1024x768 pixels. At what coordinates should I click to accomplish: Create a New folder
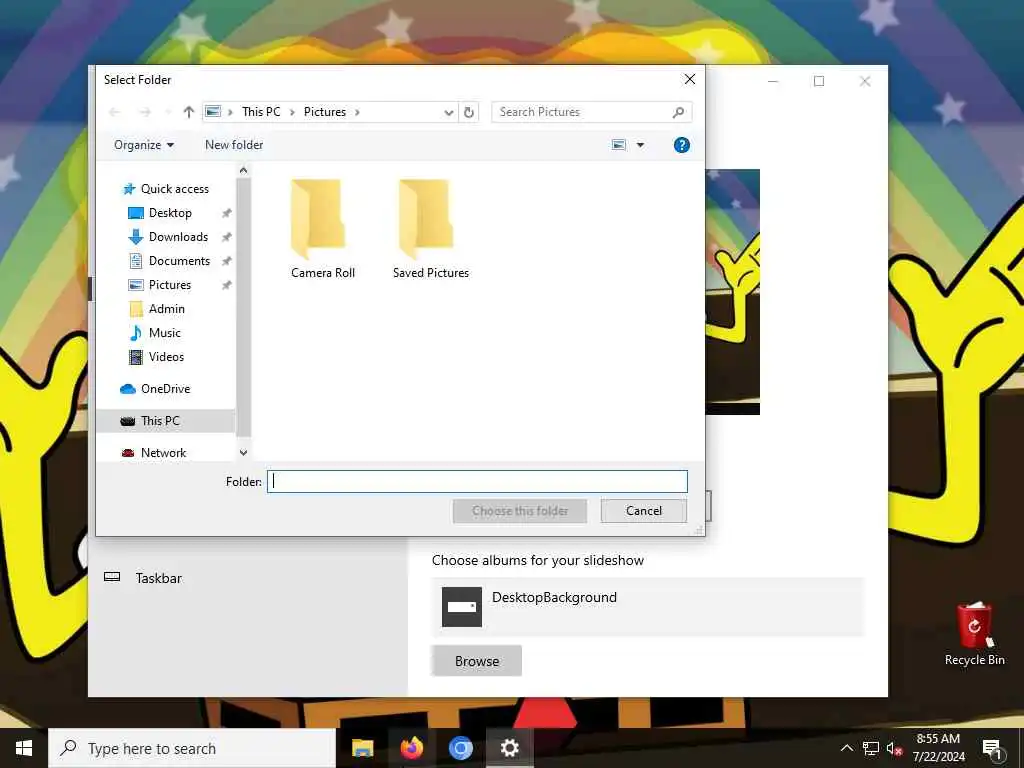pos(234,145)
